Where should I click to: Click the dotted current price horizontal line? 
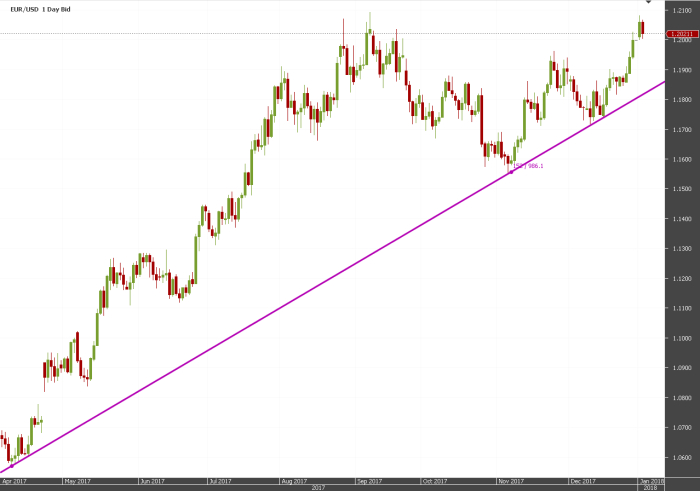(x=333, y=33)
